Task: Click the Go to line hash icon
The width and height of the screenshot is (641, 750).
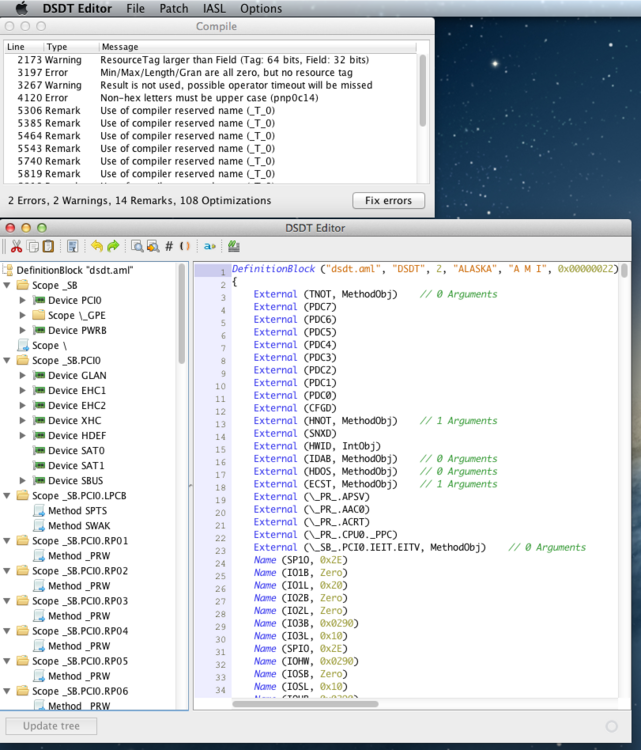Action: point(169,246)
